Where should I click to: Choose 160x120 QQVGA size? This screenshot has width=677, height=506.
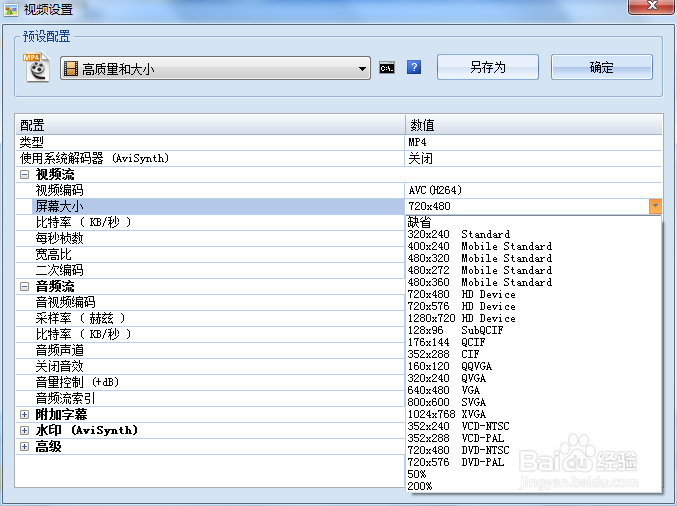tap(533, 367)
